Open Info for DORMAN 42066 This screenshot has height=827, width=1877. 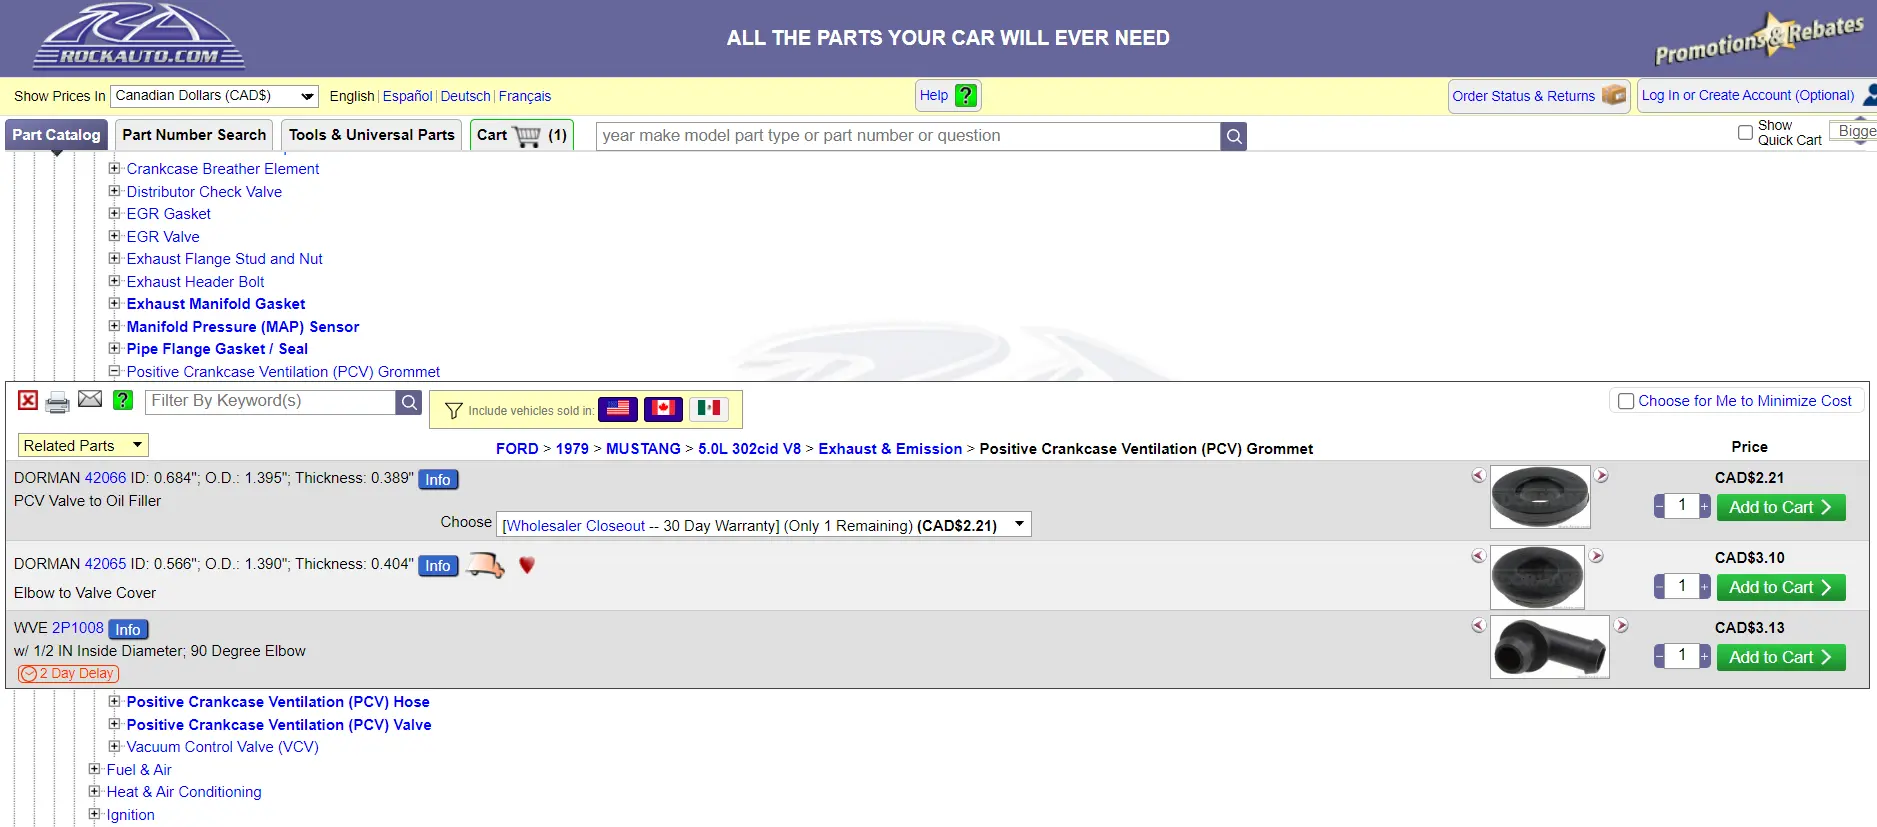coord(438,479)
